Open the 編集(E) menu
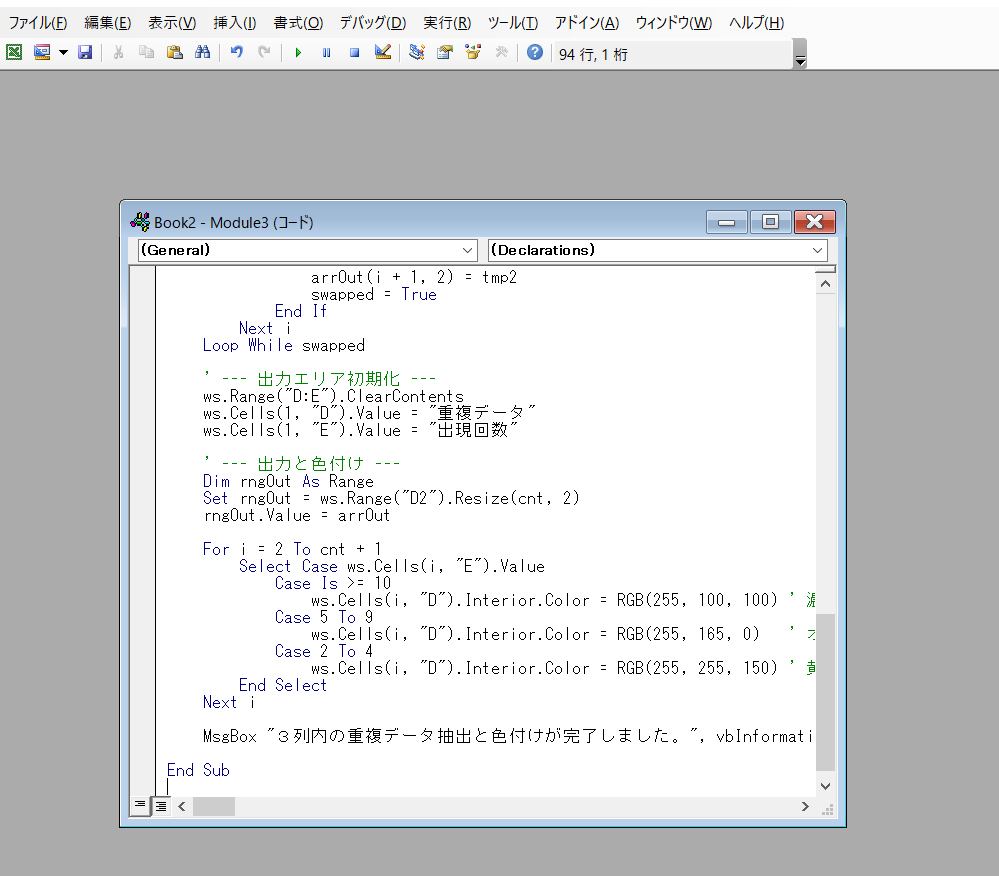This screenshot has height=876, width=999. [x=108, y=23]
